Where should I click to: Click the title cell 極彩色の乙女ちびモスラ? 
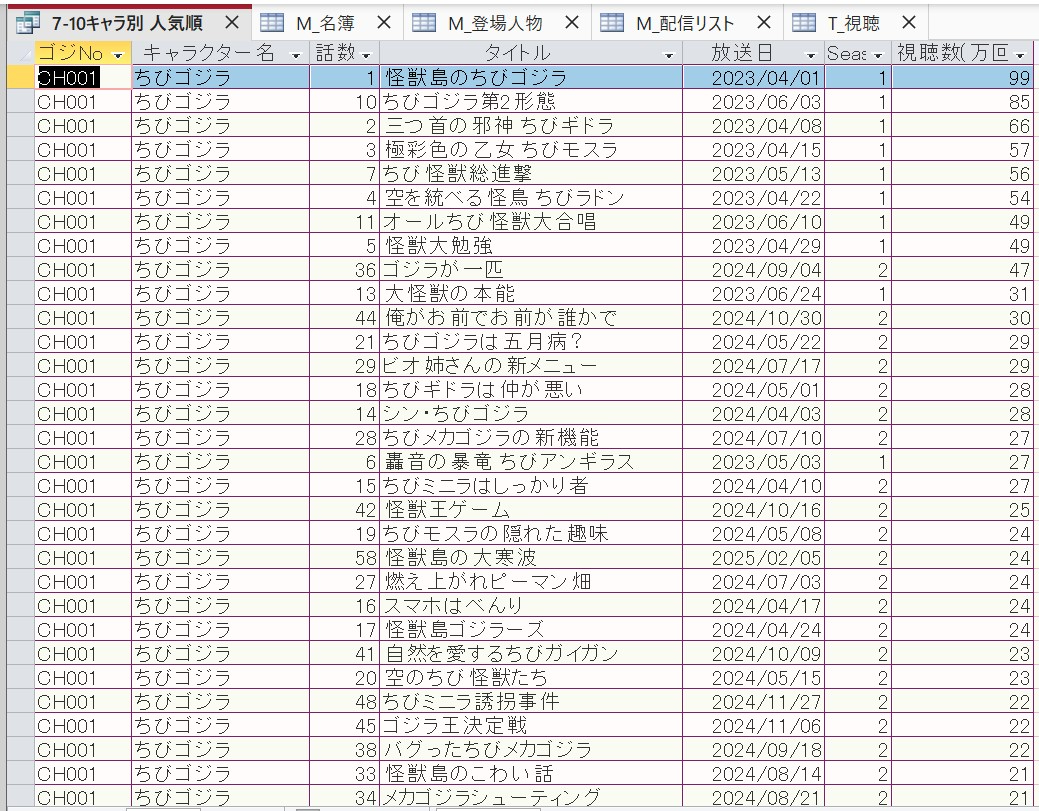tap(531, 150)
